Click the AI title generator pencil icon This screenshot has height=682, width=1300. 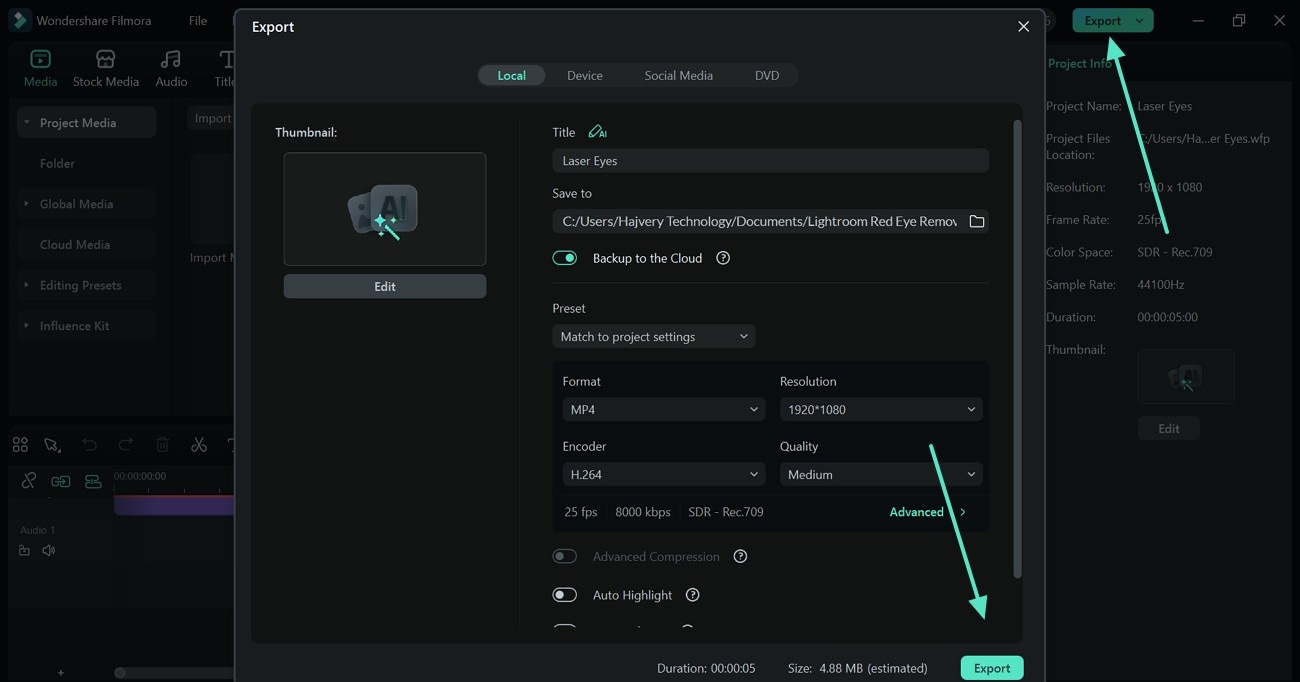(597, 132)
